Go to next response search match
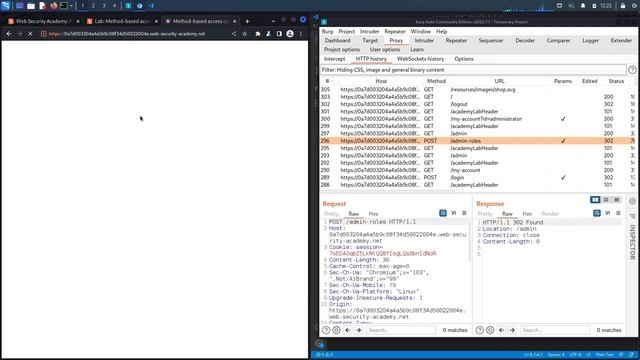The width and height of the screenshot is (640, 360). coord(512,330)
